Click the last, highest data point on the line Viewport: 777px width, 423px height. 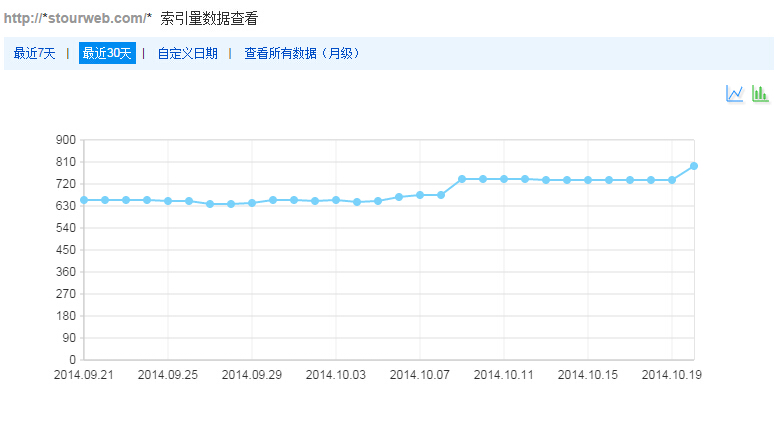[x=693, y=166]
